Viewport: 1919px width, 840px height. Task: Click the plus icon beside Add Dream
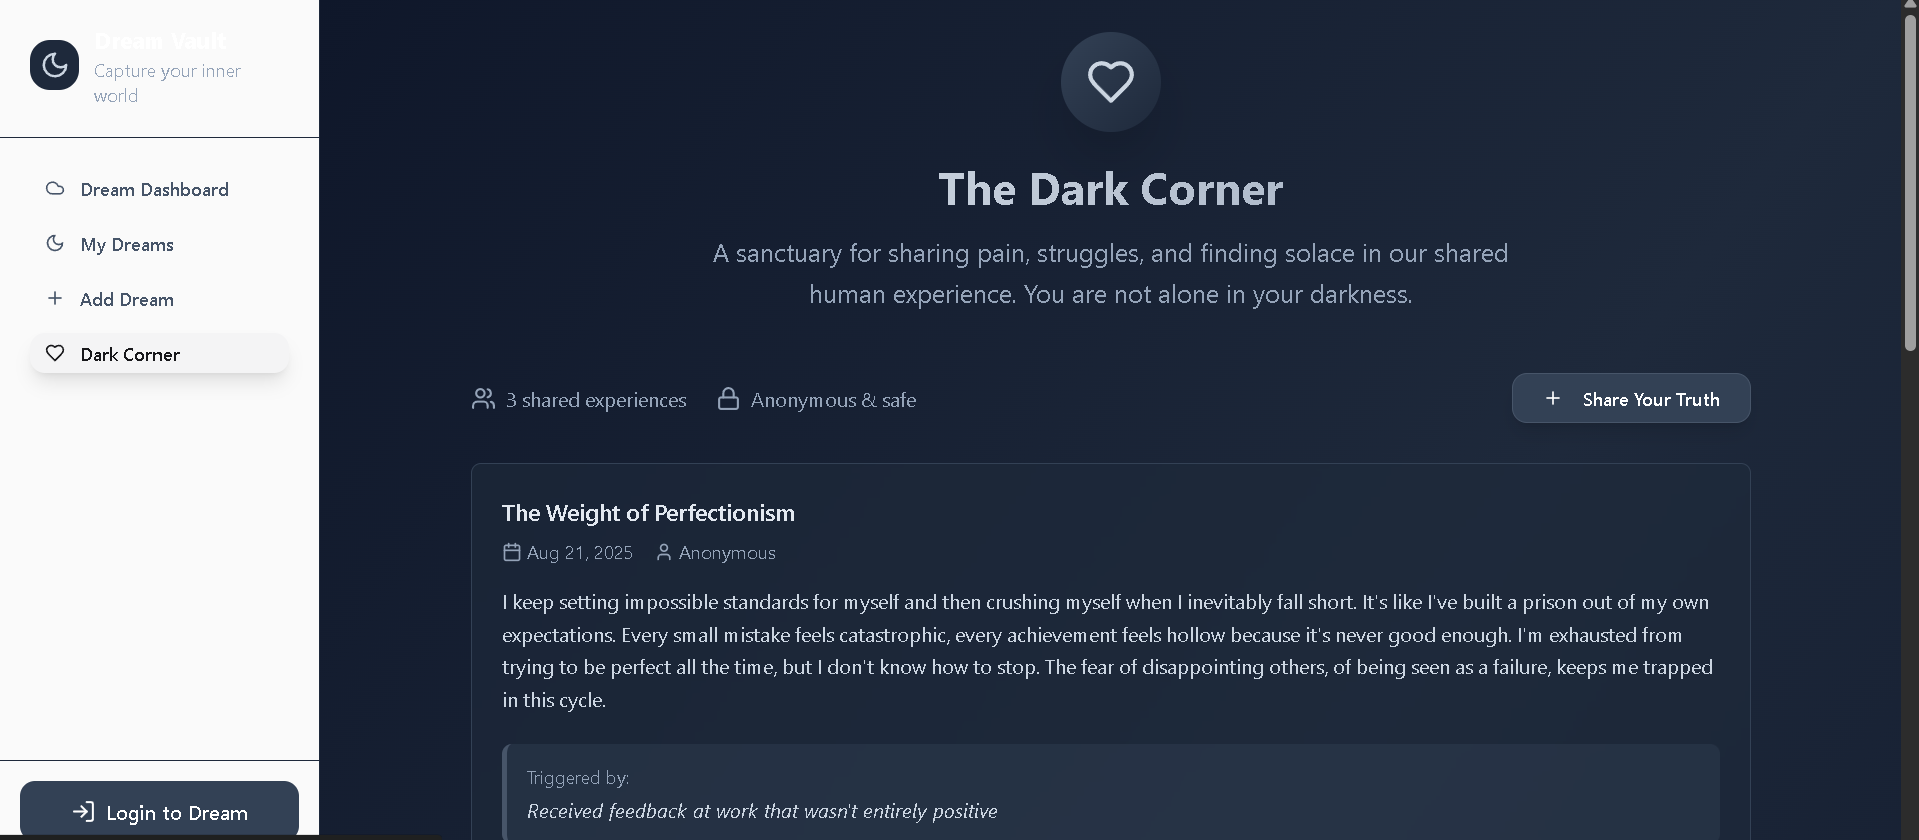[55, 299]
